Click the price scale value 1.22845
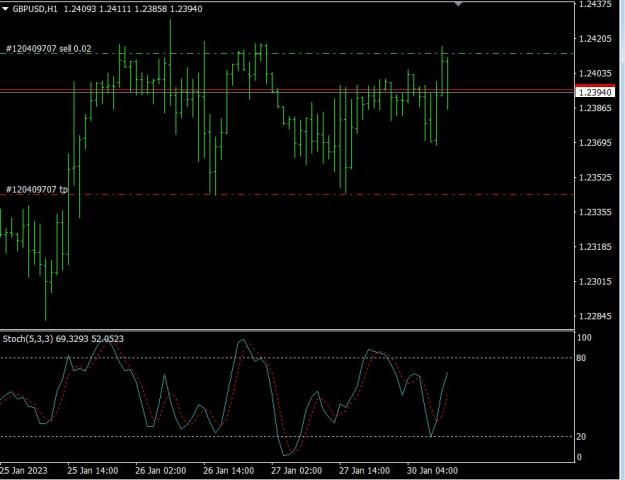Image resolution: width=625 pixels, height=480 pixels. coord(595,316)
